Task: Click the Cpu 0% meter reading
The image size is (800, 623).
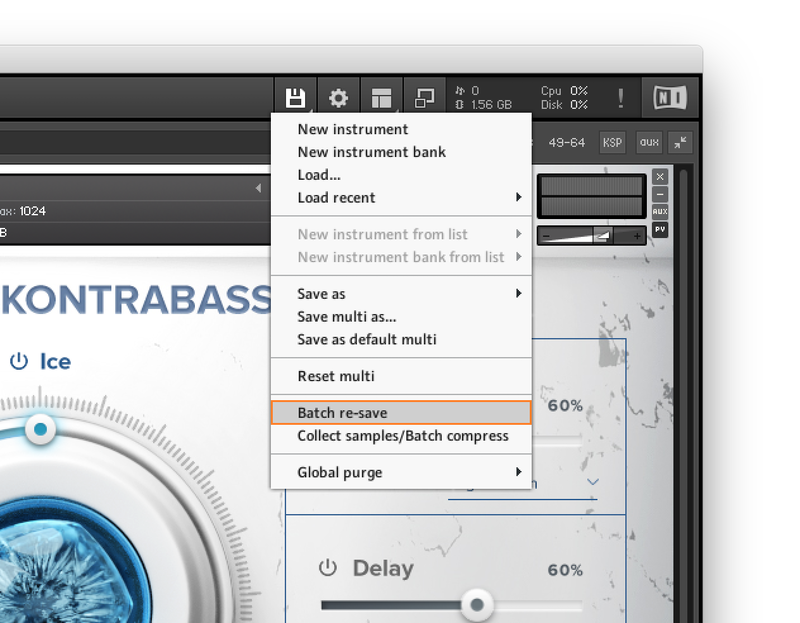Action: (x=564, y=91)
